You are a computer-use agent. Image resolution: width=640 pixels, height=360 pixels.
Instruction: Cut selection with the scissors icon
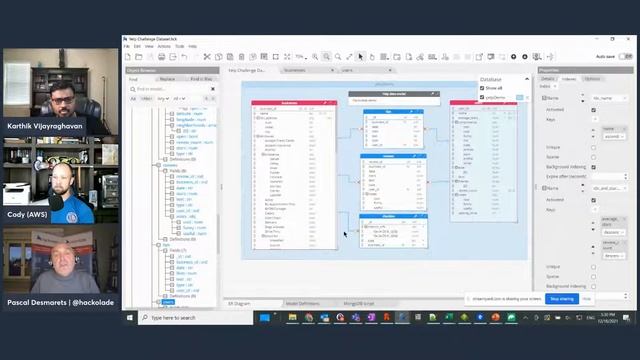(x=207, y=57)
